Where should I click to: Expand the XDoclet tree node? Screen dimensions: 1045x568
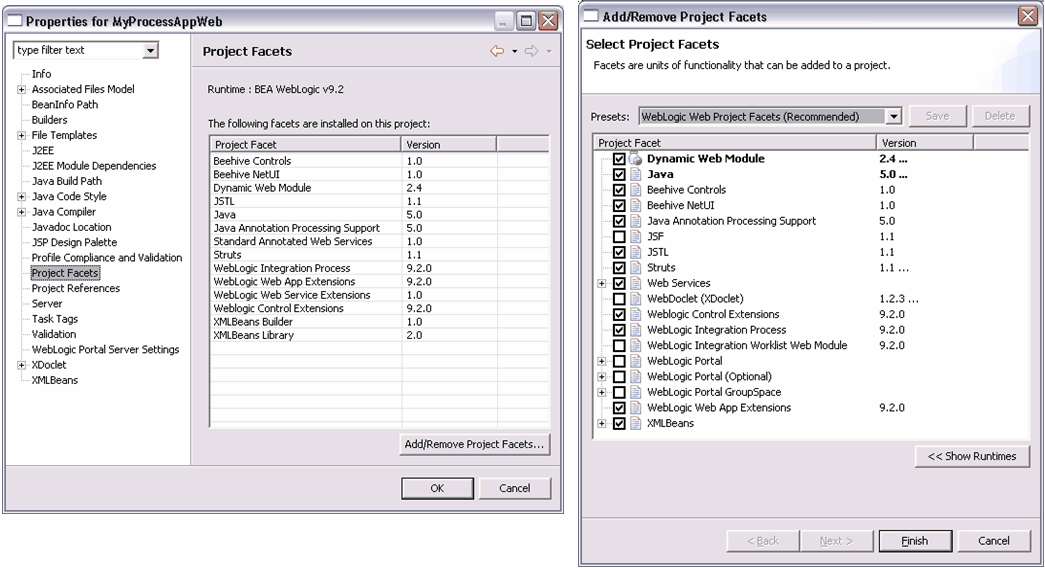[x=21, y=365]
